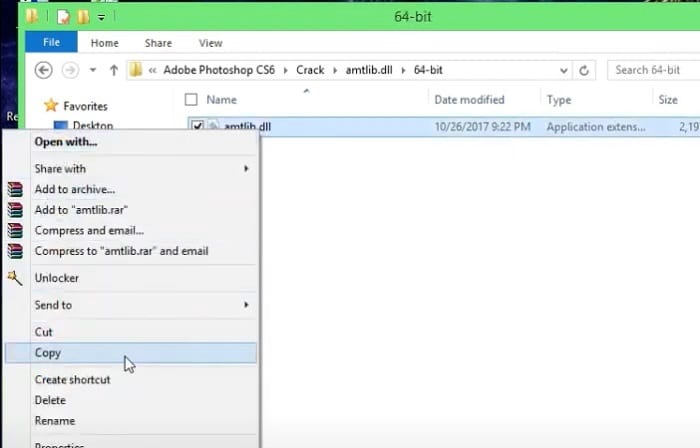
Task: Click Adobe Photoshop CS6 in the address path
Action: pos(219,70)
